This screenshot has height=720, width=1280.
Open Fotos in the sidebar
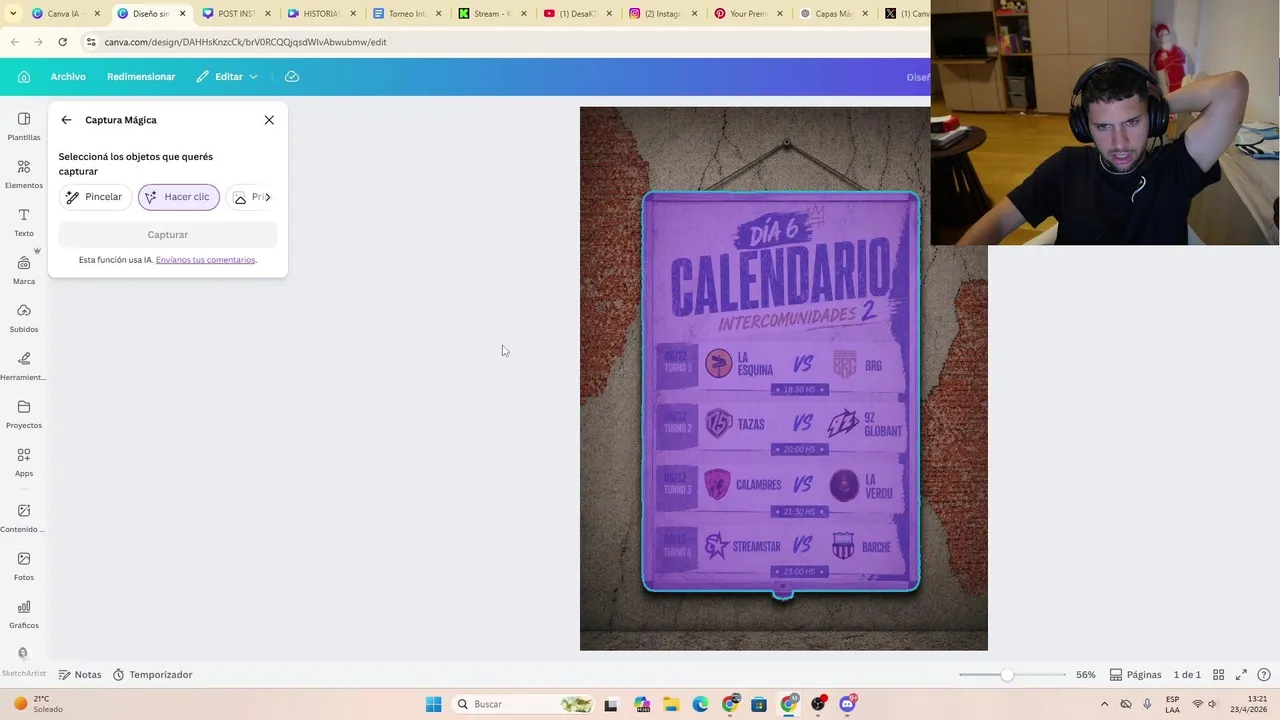coord(24,567)
